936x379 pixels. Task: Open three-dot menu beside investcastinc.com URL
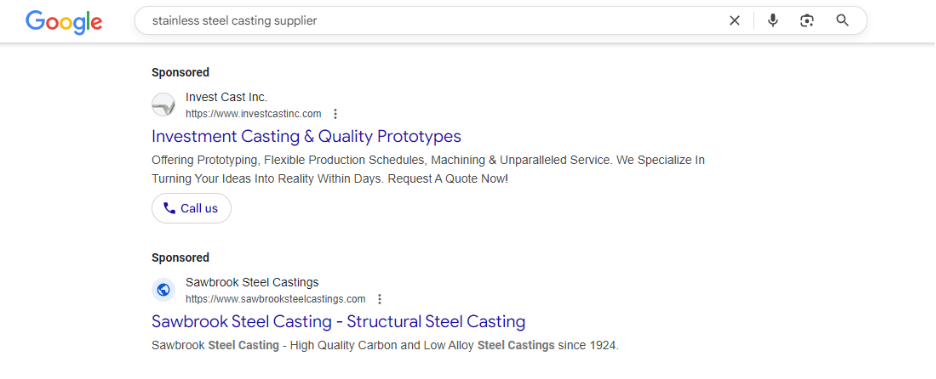(x=335, y=113)
